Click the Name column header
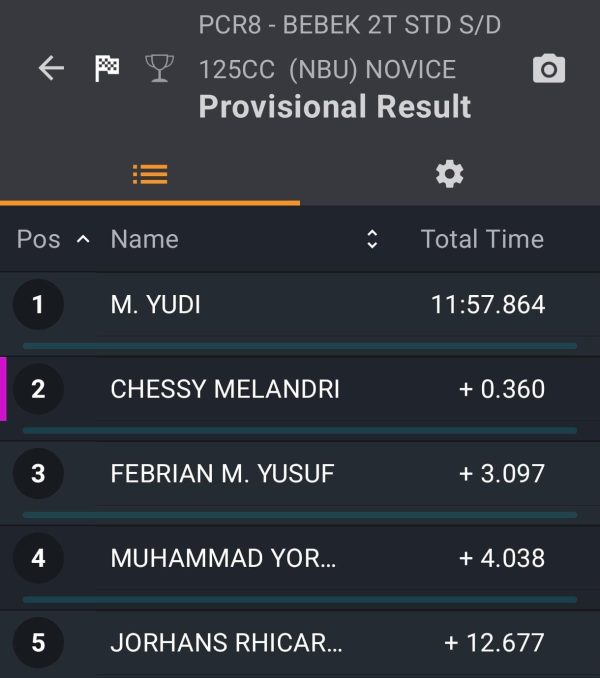 click(144, 239)
